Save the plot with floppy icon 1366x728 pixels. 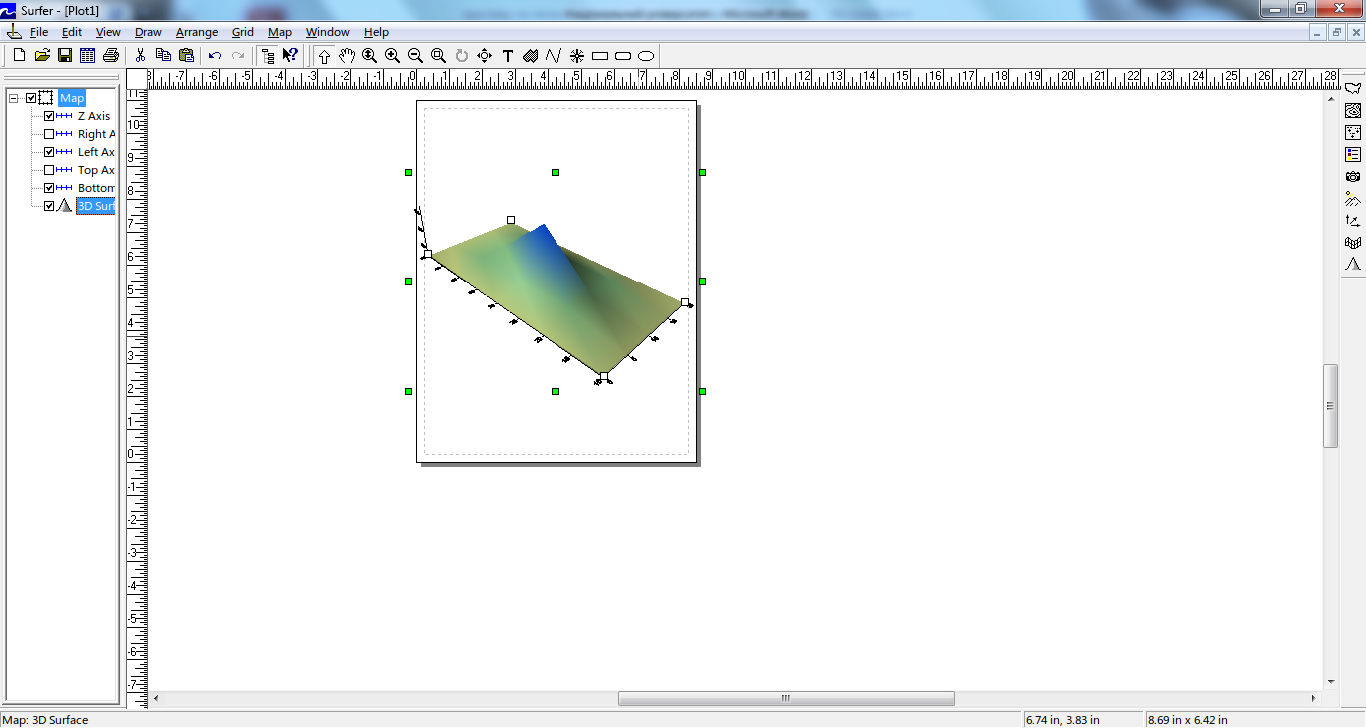pos(65,55)
